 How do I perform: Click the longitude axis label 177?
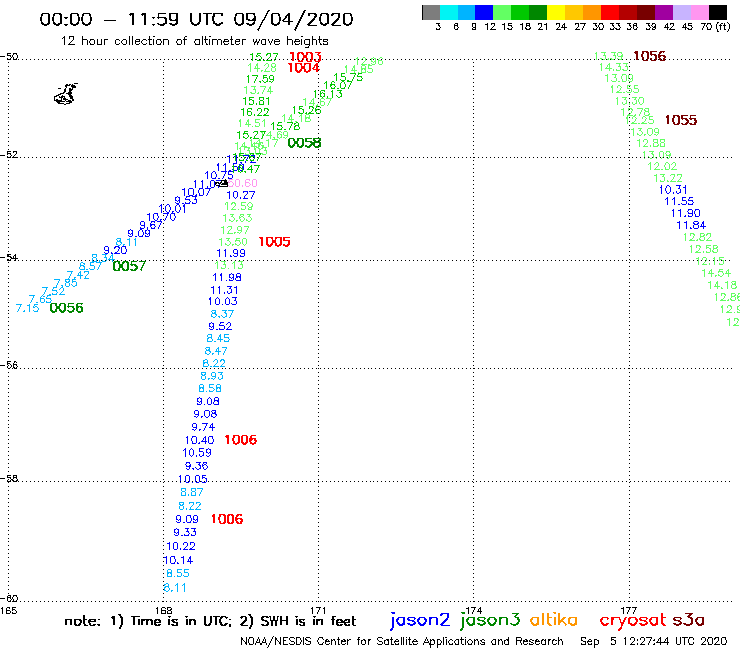629,610
